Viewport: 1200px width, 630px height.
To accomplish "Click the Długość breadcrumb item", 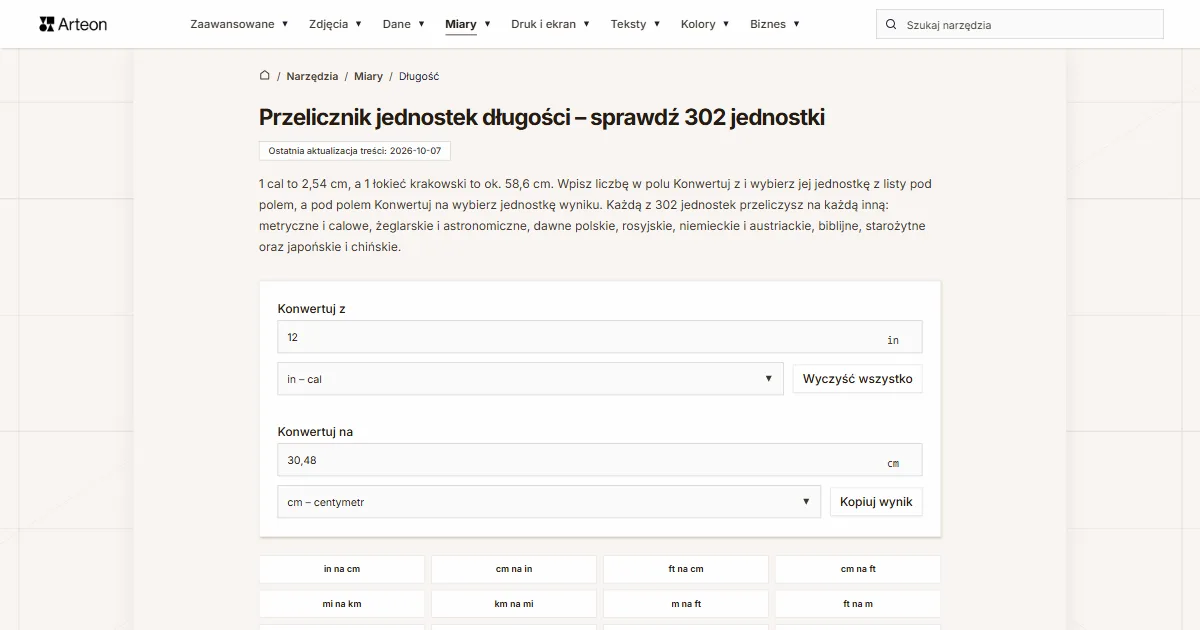I will pos(419,76).
